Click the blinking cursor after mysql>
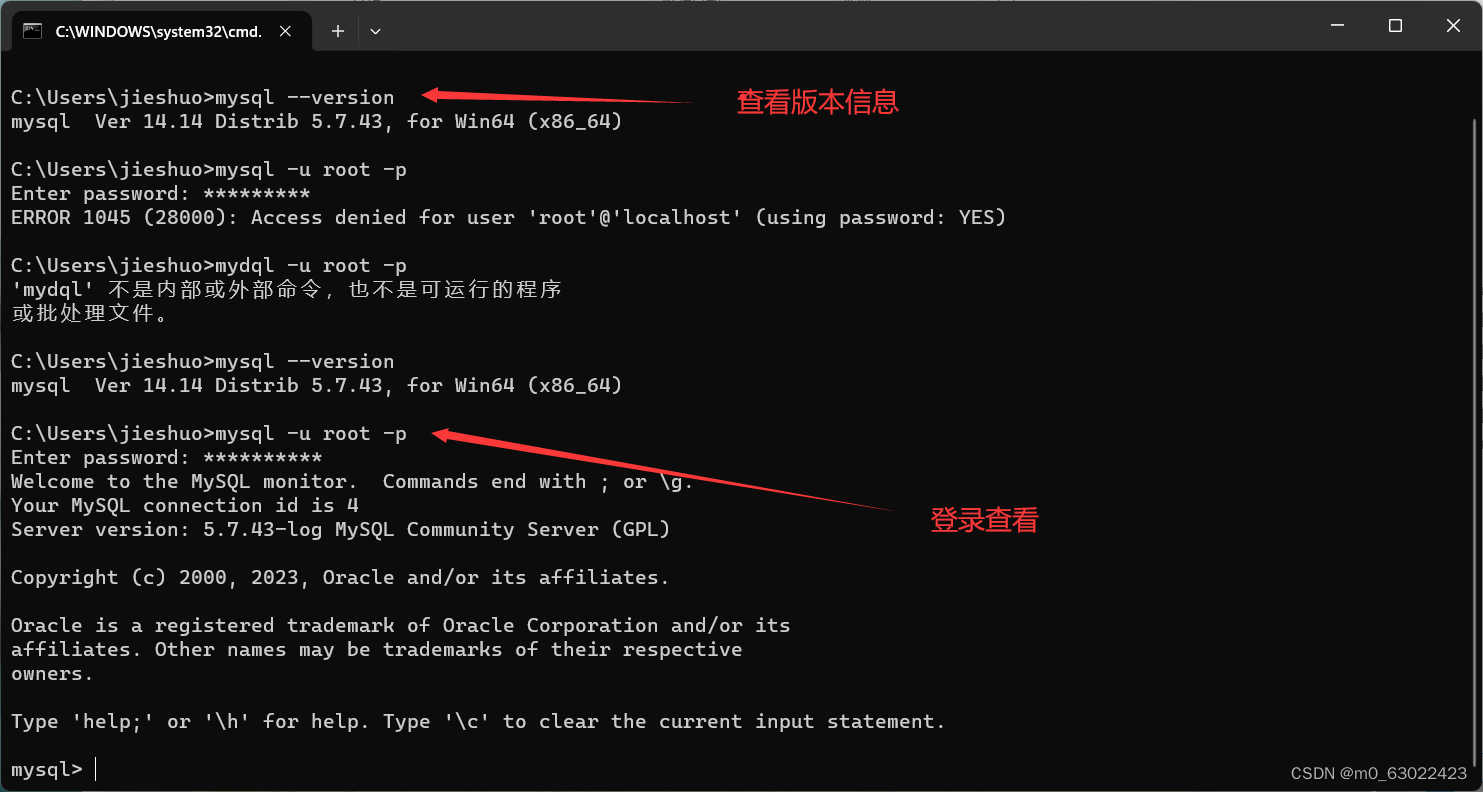 click(x=95, y=768)
